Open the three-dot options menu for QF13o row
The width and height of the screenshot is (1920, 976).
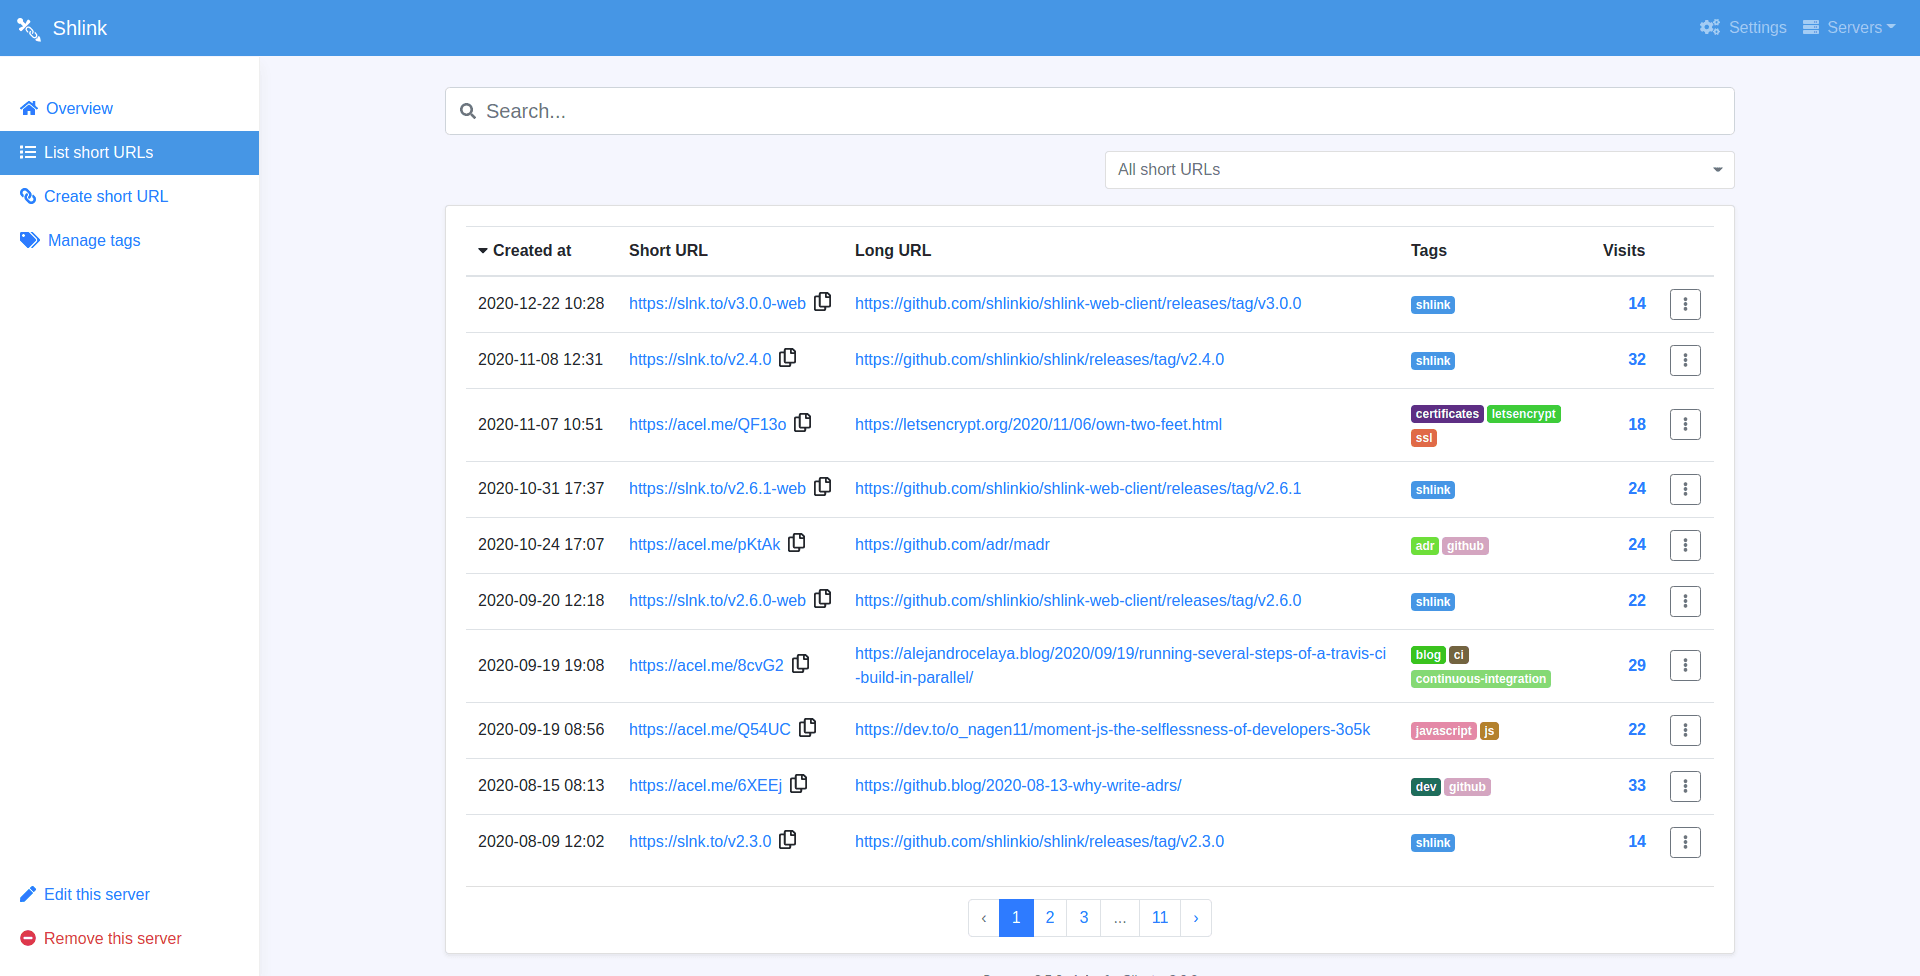[1685, 424]
